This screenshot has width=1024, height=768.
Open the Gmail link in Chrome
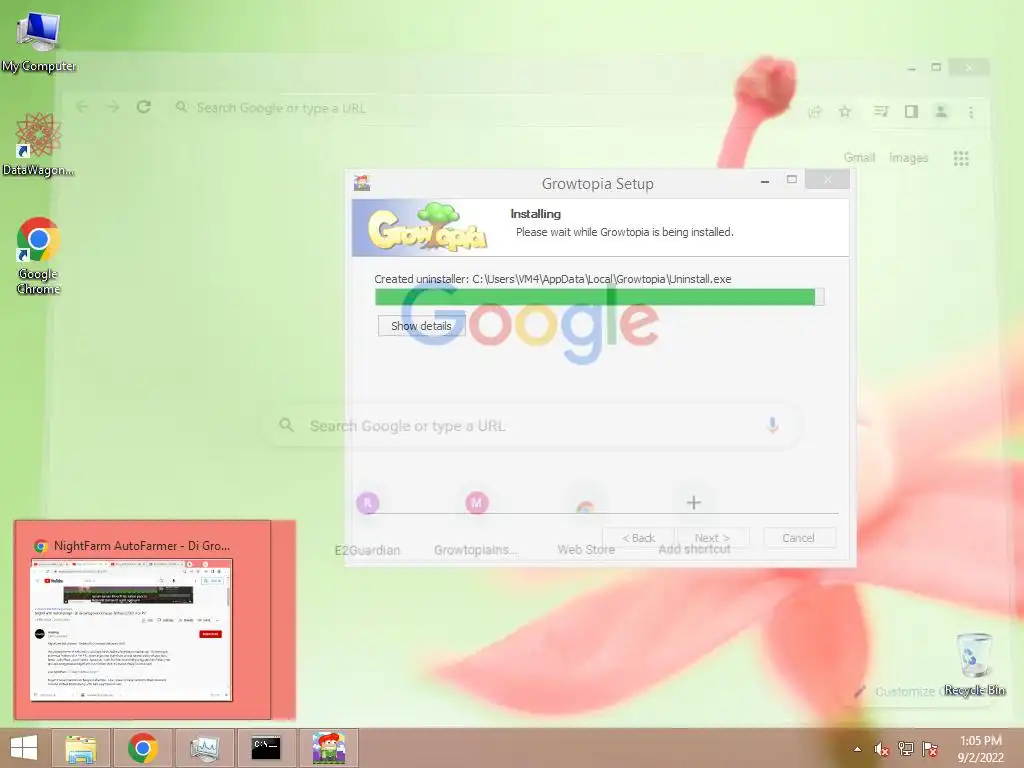tap(859, 157)
